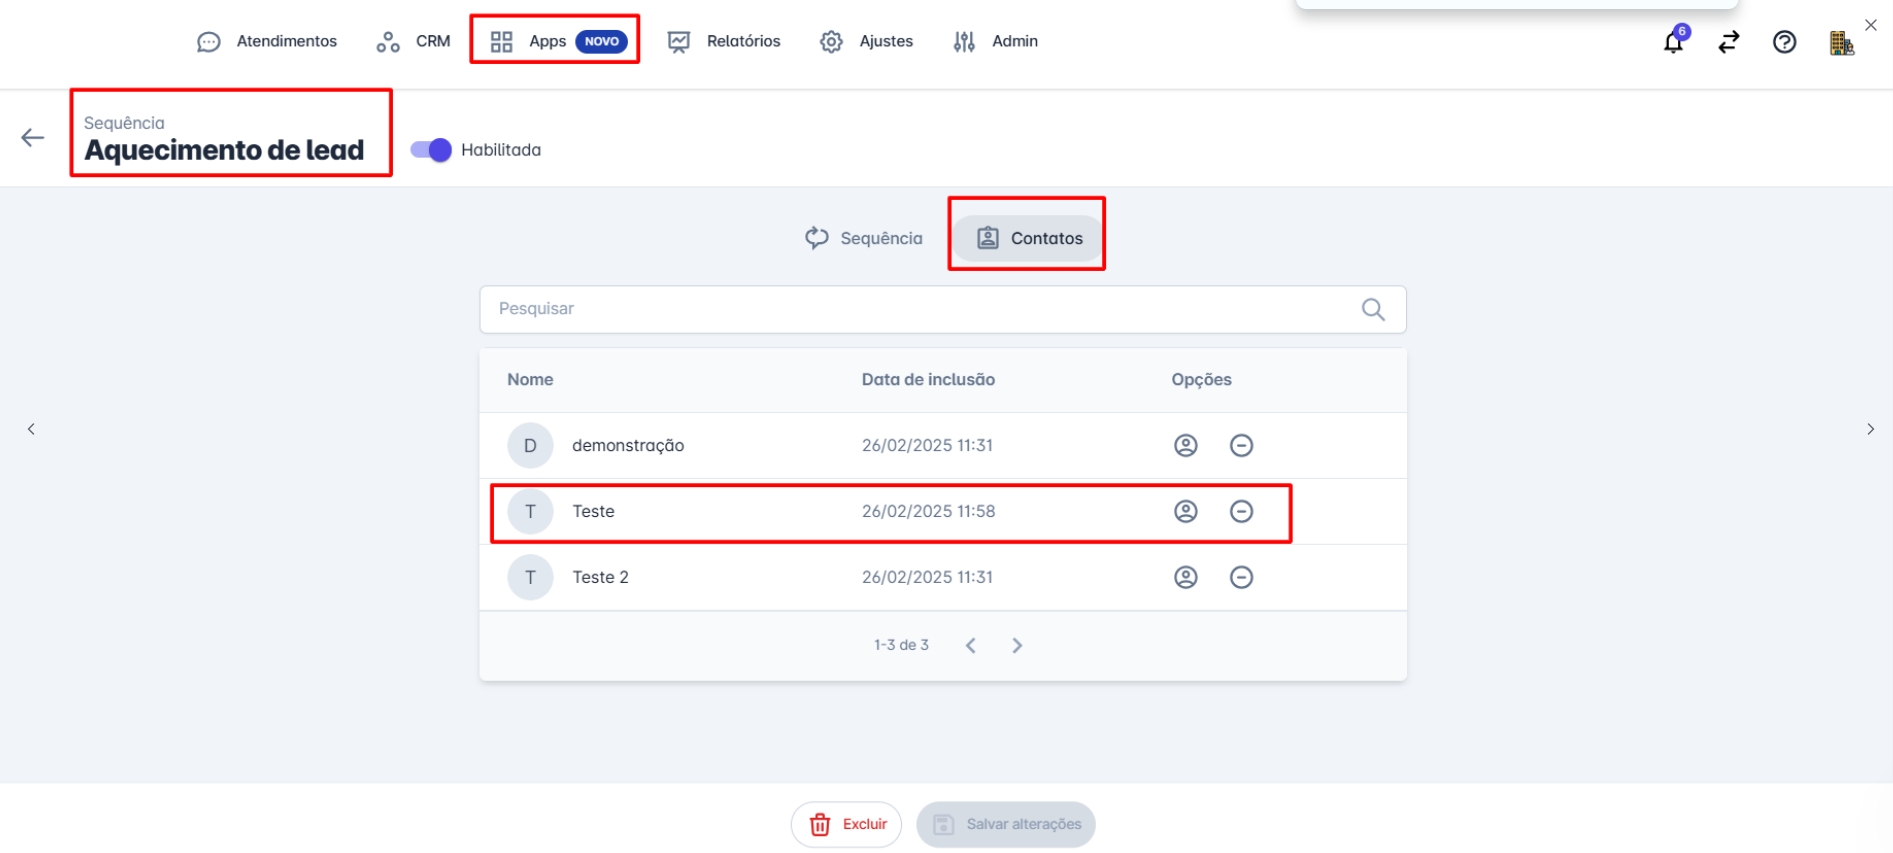1893x853 pixels.
Task: Remove contact Teste from sequence
Action: click(1241, 512)
